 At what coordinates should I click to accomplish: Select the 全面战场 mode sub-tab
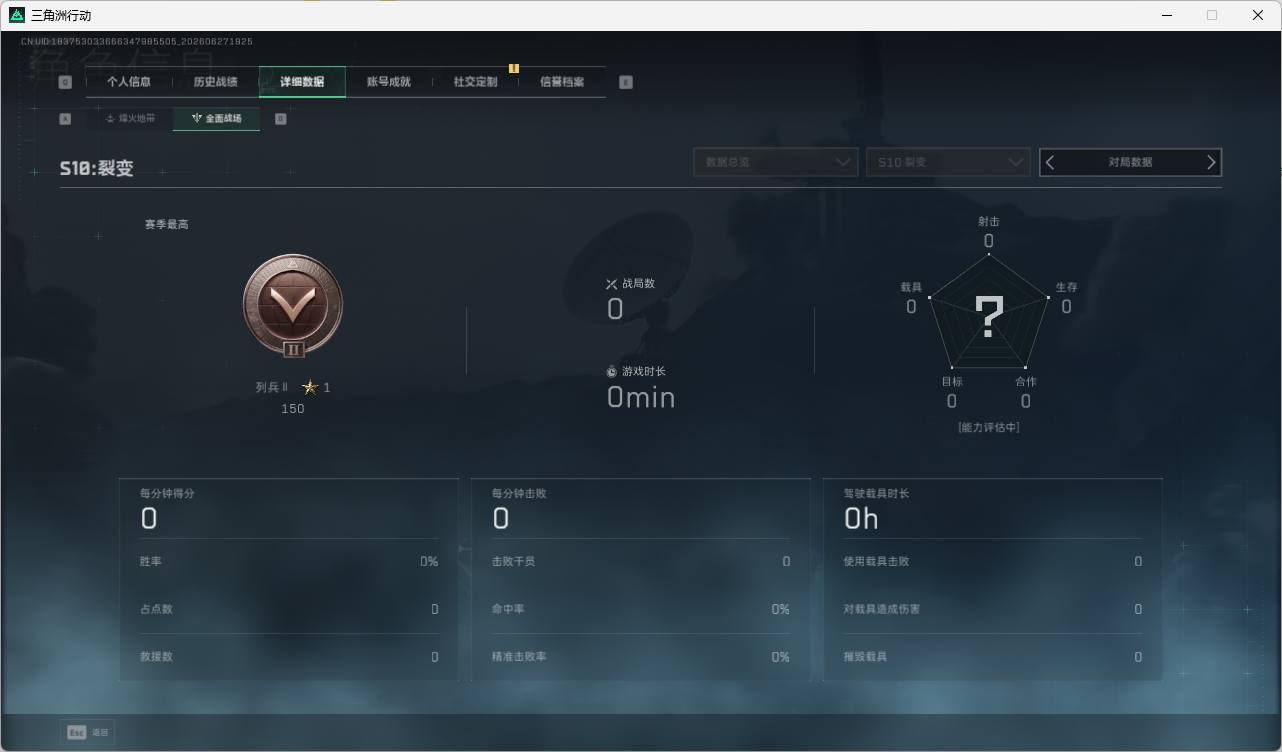coord(217,118)
